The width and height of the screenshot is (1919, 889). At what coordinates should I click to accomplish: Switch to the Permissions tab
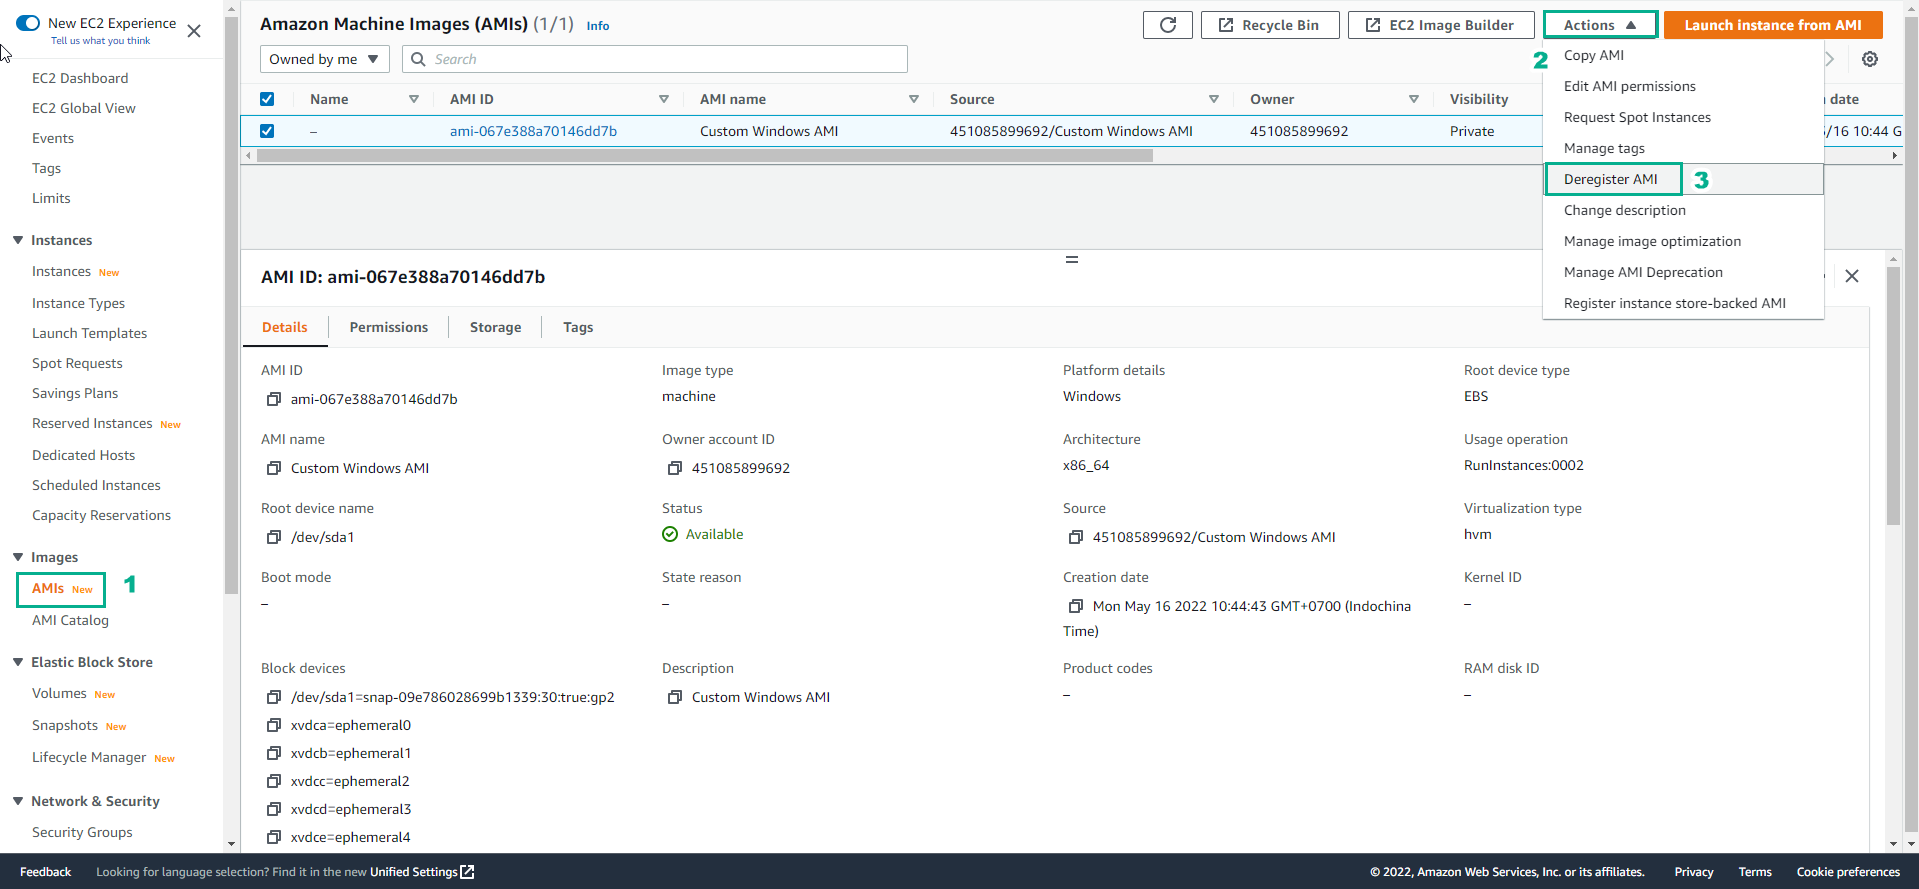388,327
